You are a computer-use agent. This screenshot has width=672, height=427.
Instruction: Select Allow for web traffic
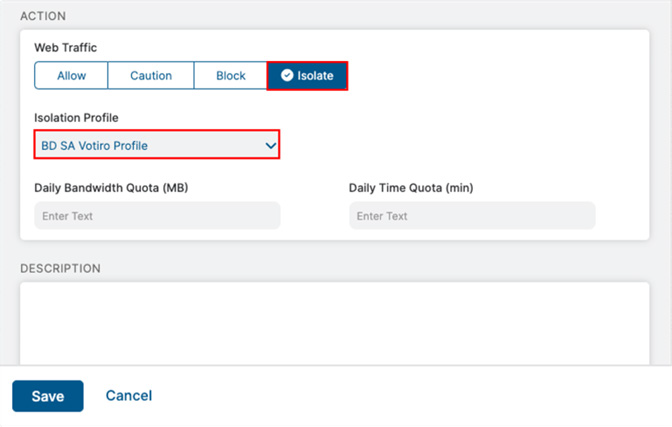pos(71,75)
